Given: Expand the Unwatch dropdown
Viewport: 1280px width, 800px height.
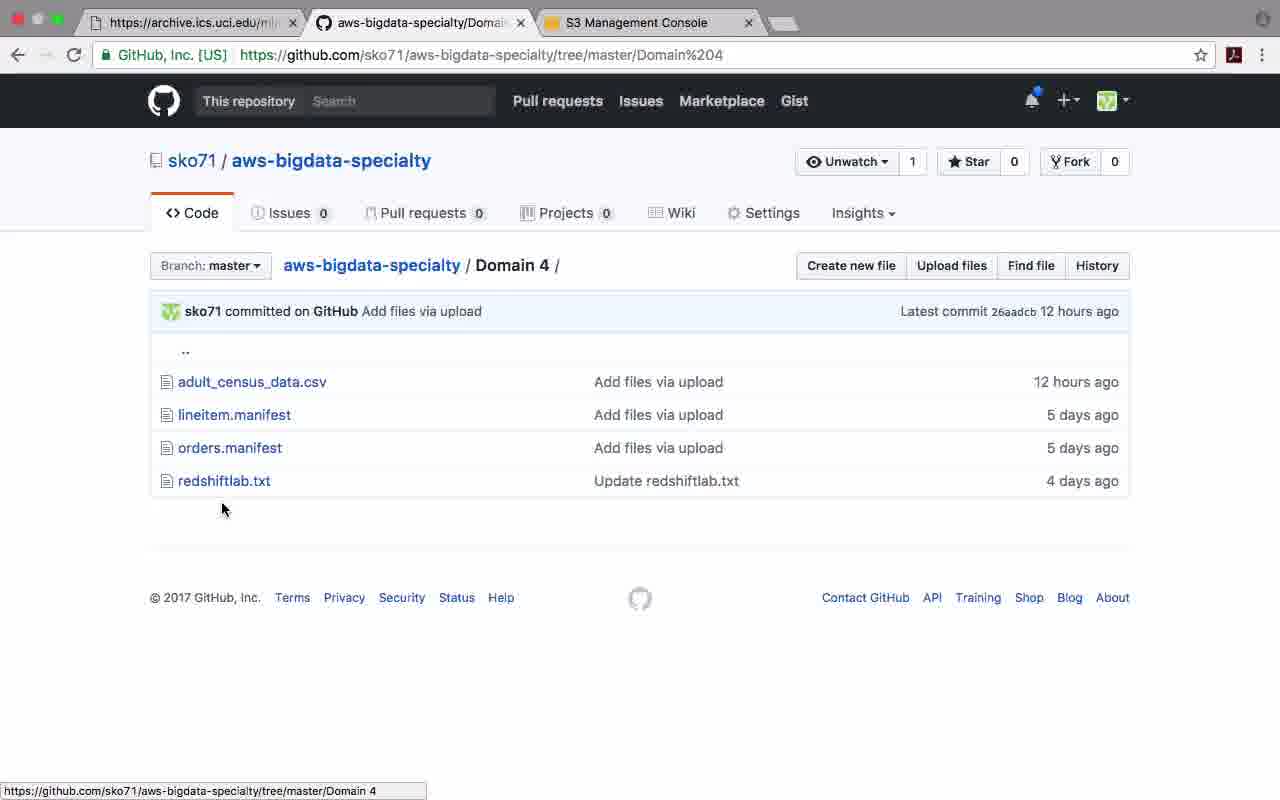Looking at the screenshot, I should 847,162.
